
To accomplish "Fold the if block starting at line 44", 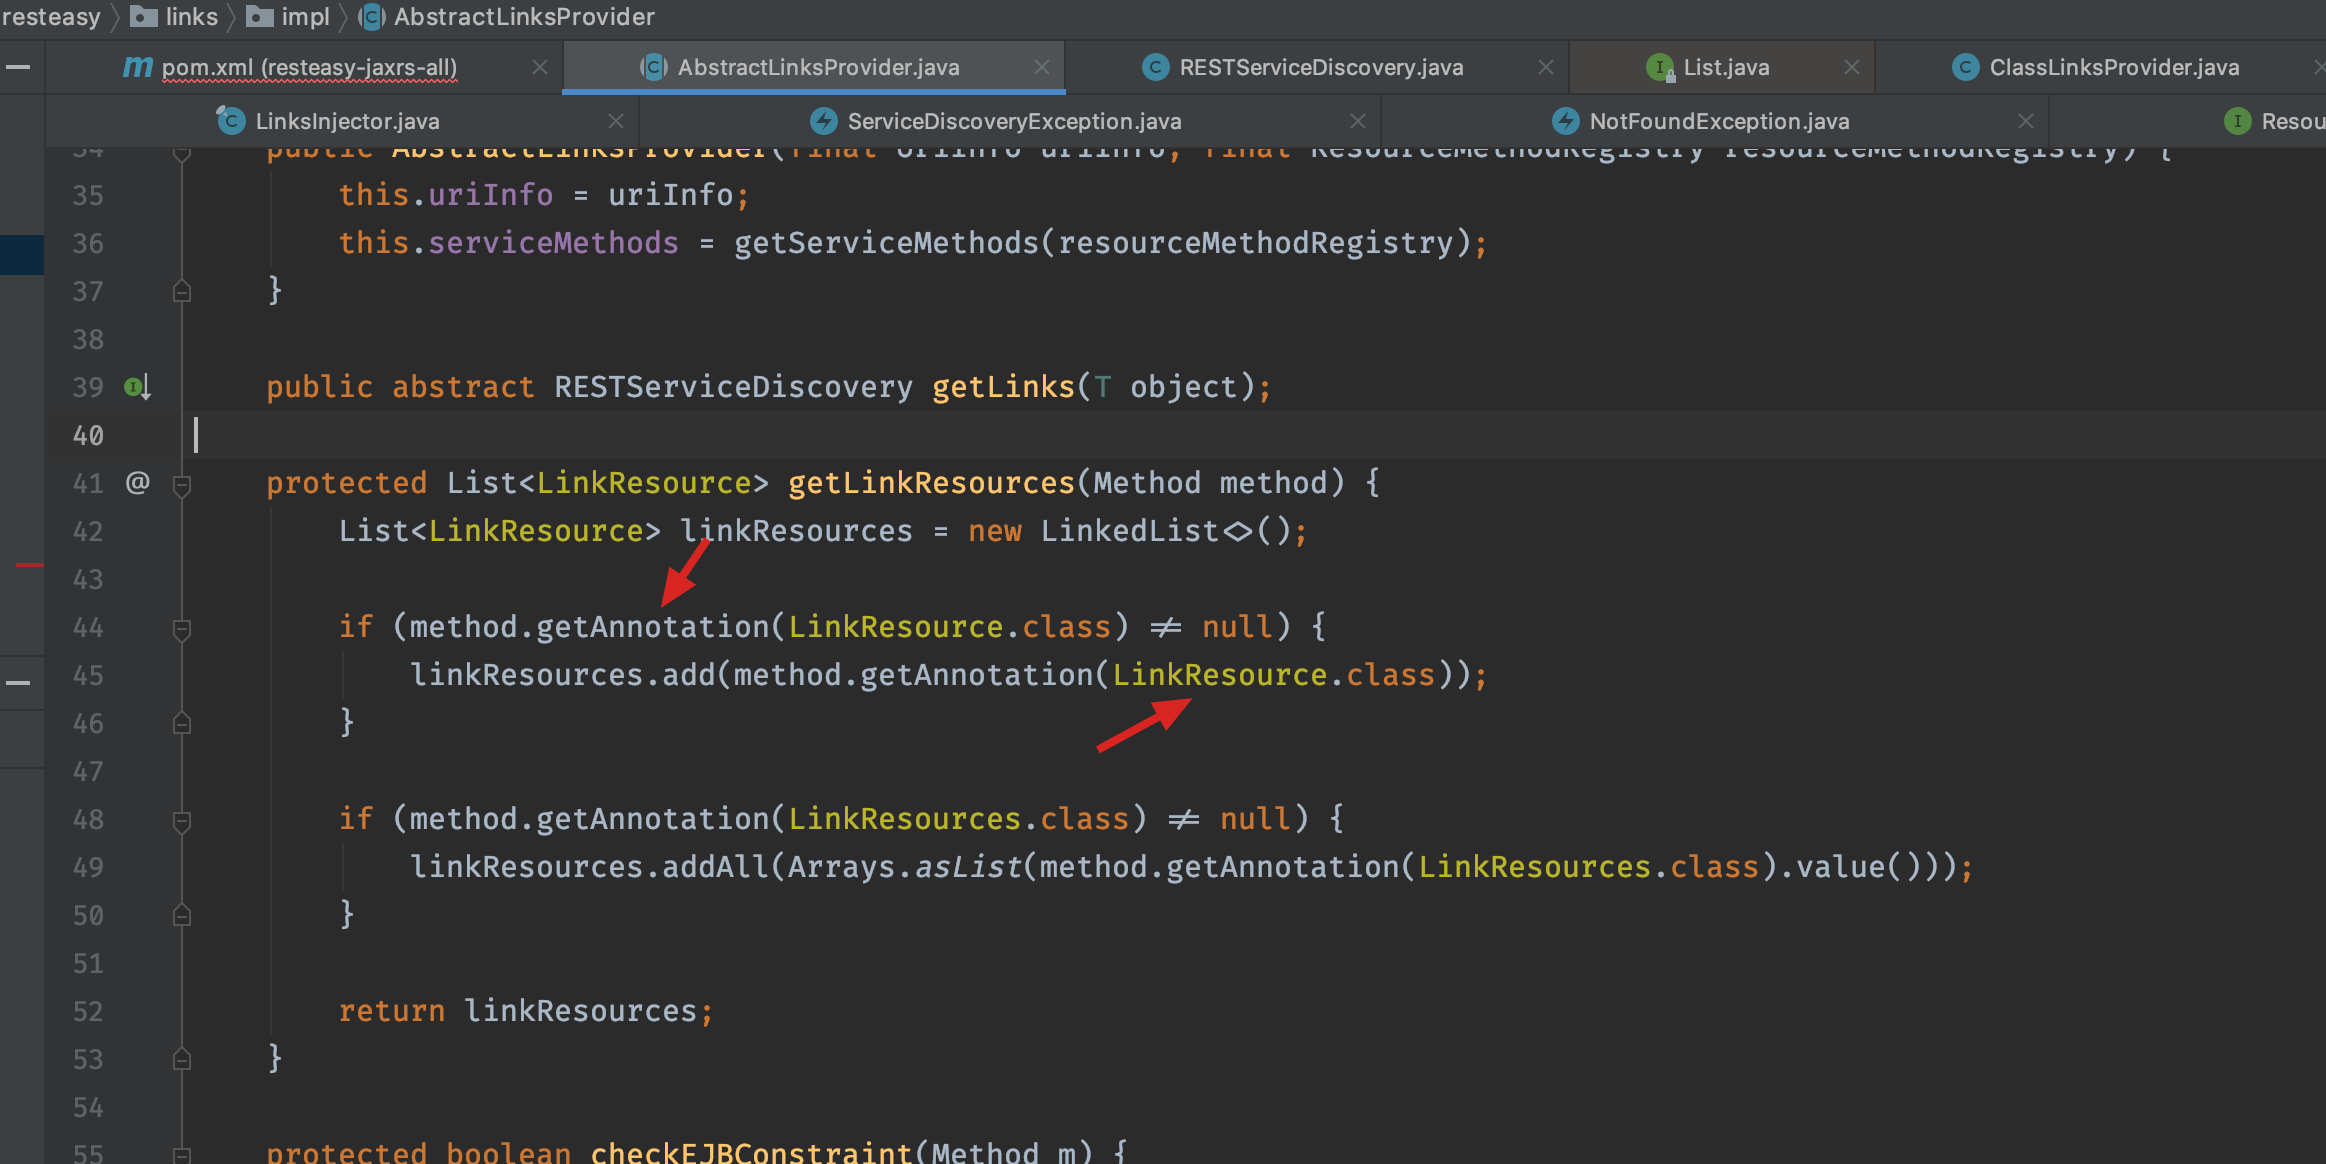I will click(182, 629).
